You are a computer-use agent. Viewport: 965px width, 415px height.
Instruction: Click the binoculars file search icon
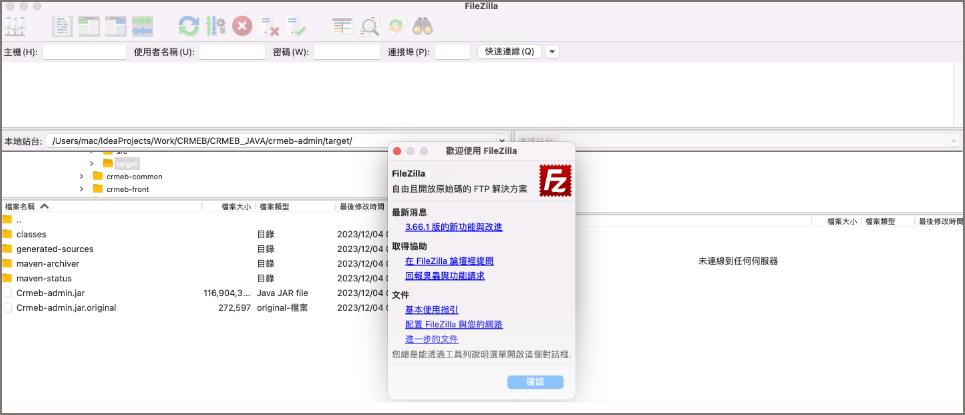(x=422, y=25)
